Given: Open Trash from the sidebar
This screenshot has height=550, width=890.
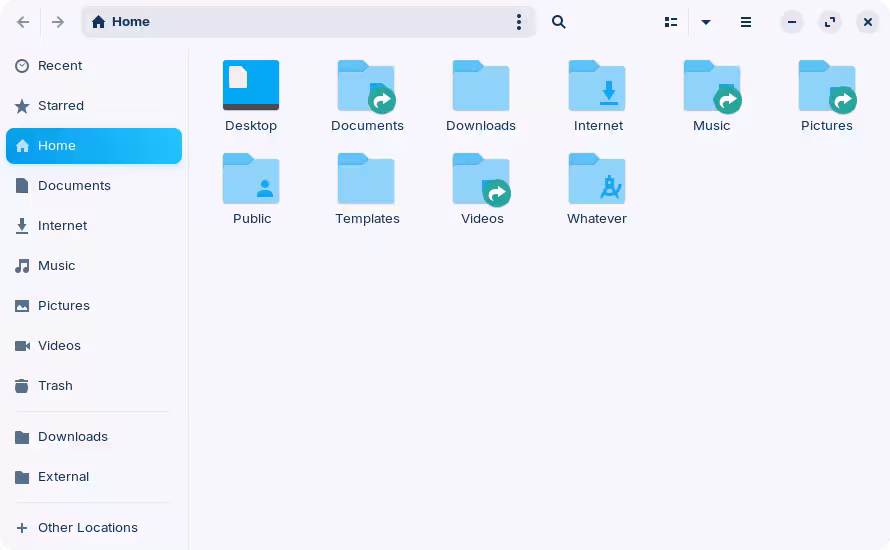Looking at the screenshot, I should pyautogui.click(x=55, y=386).
